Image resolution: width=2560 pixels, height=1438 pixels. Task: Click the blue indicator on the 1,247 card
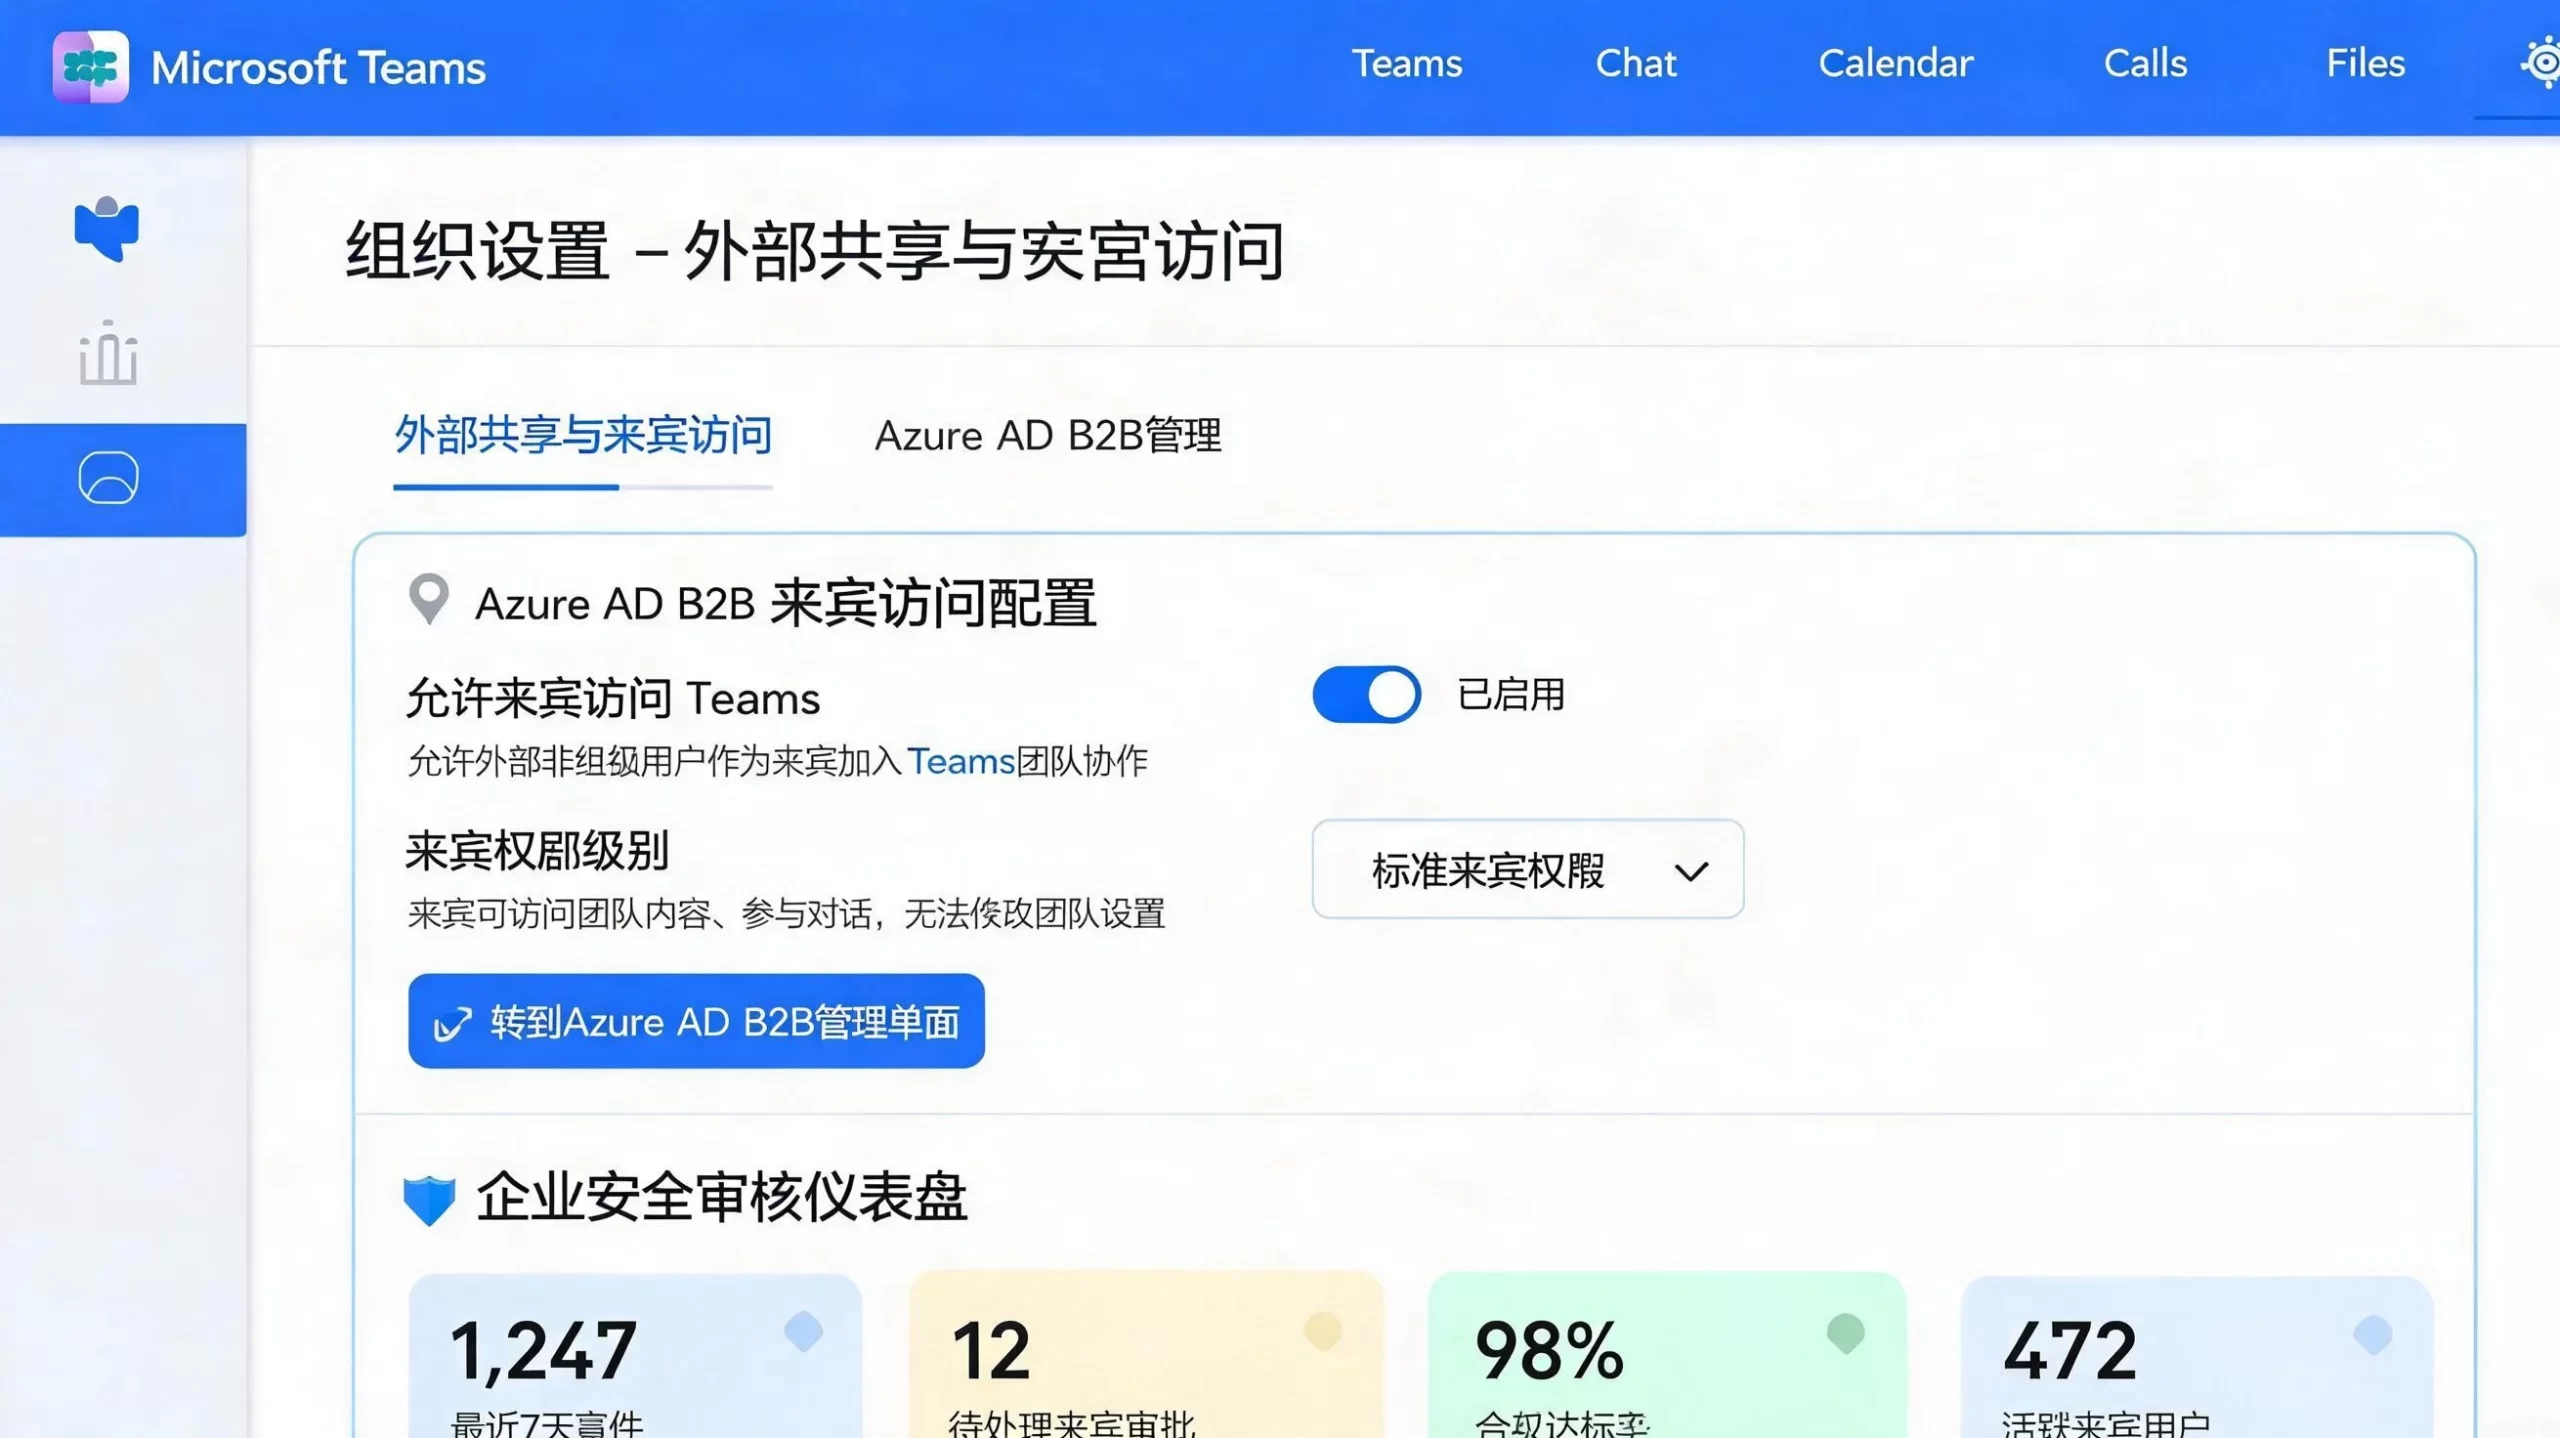pos(803,1331)
